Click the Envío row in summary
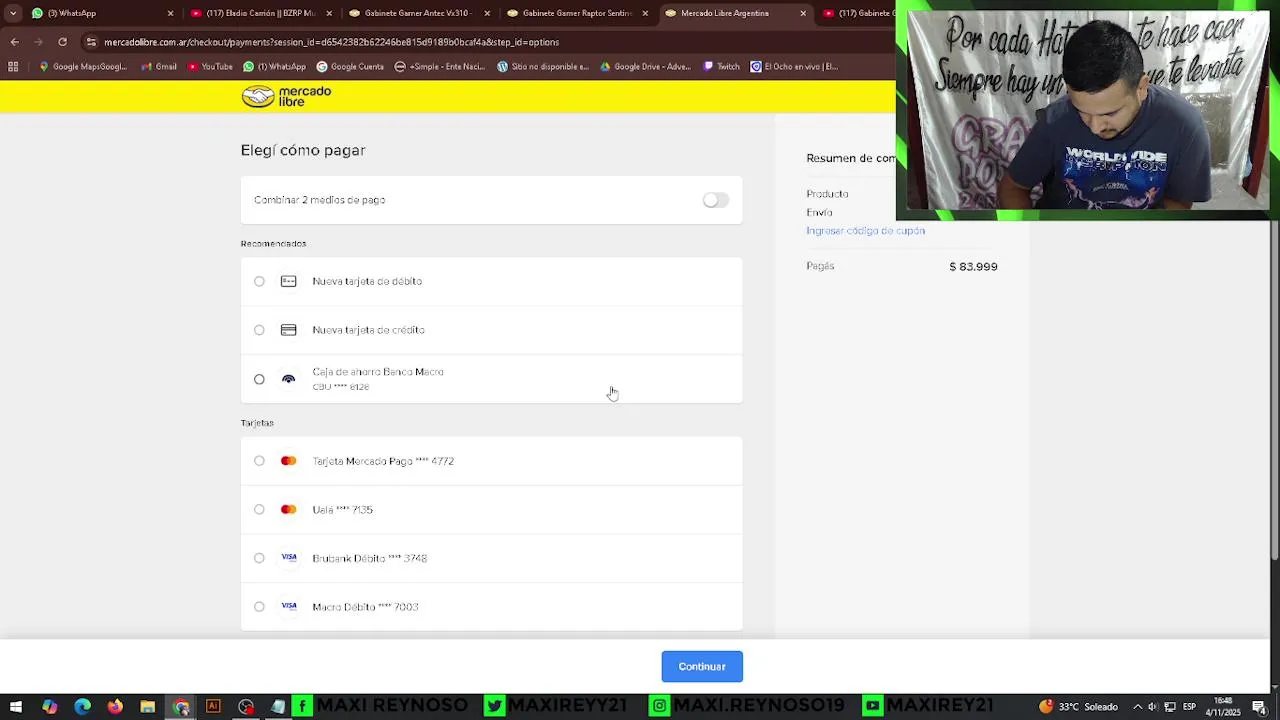This screenshot has width=1280, height=720. (819, 213)
